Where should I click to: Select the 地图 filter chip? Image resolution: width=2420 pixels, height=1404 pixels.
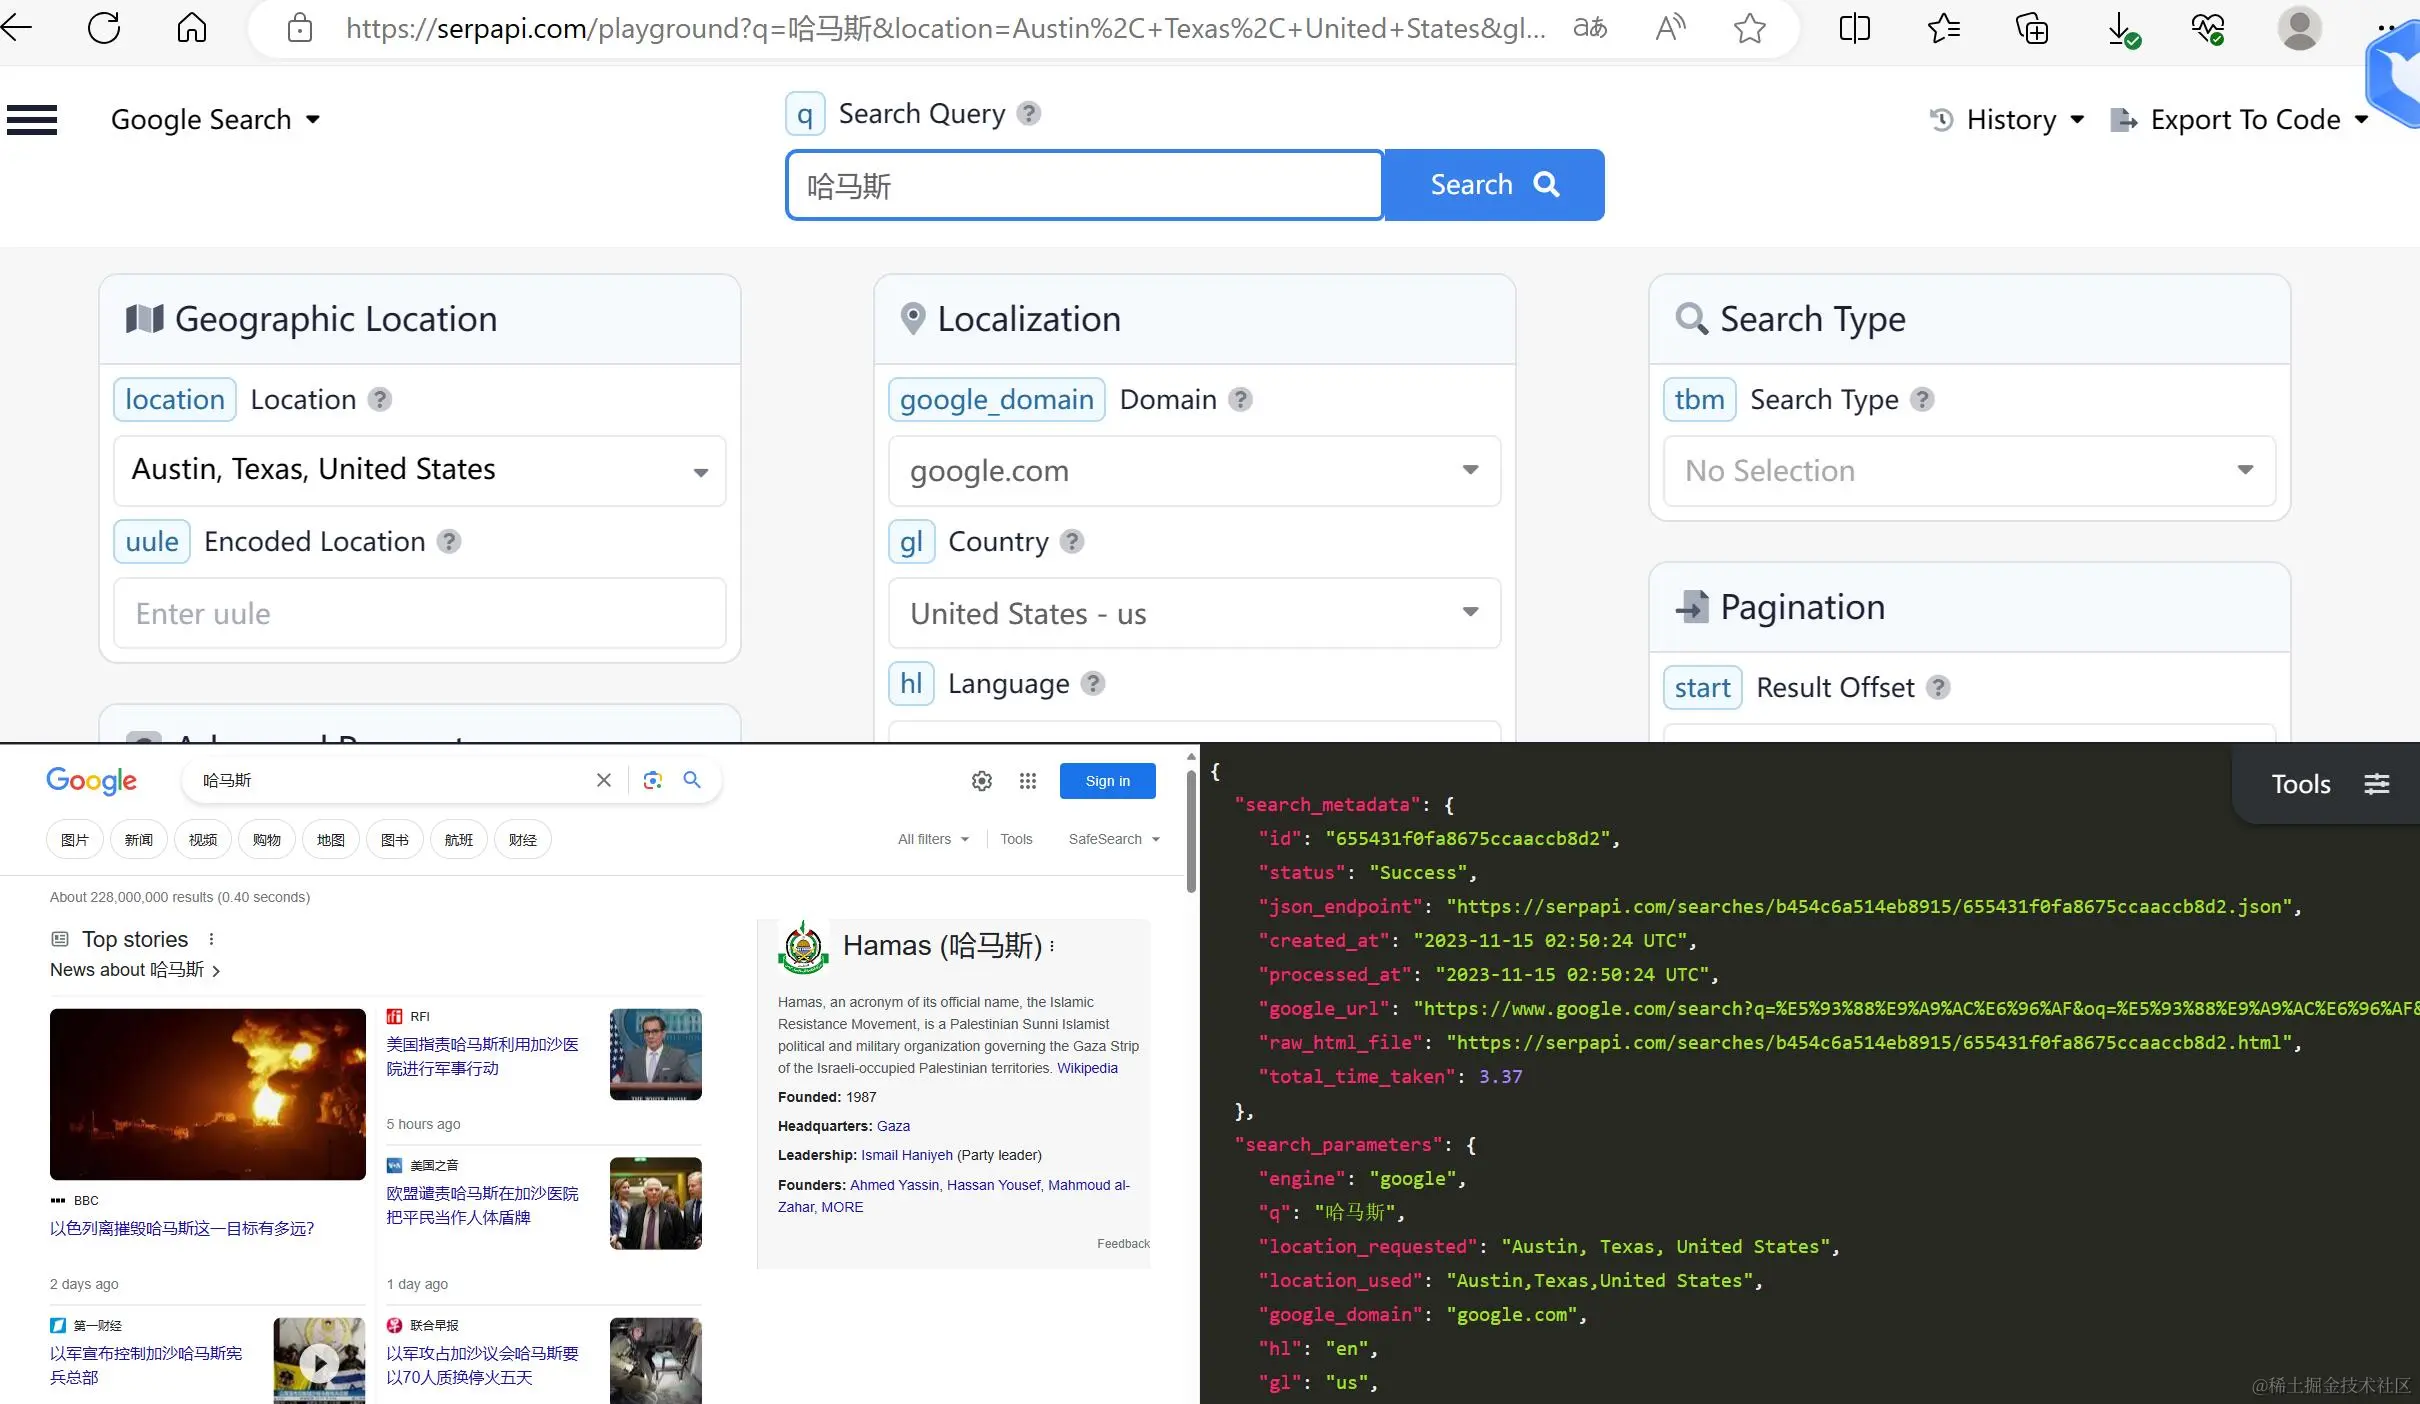(331, 839)
